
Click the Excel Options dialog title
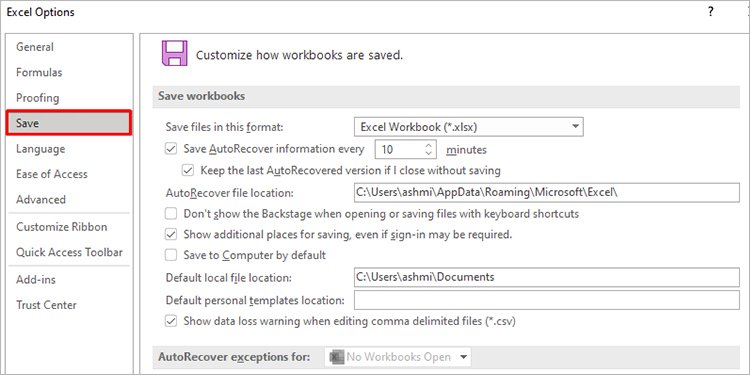pos(40,12)
